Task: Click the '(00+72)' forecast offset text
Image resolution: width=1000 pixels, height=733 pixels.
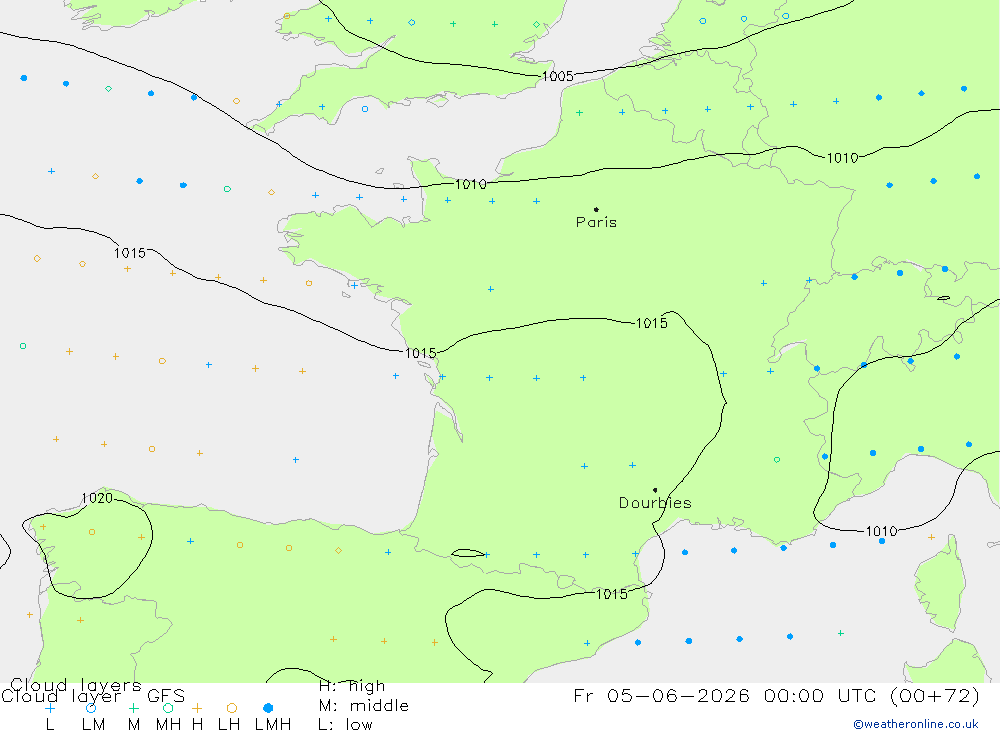Action: click(x=934, y=695)
